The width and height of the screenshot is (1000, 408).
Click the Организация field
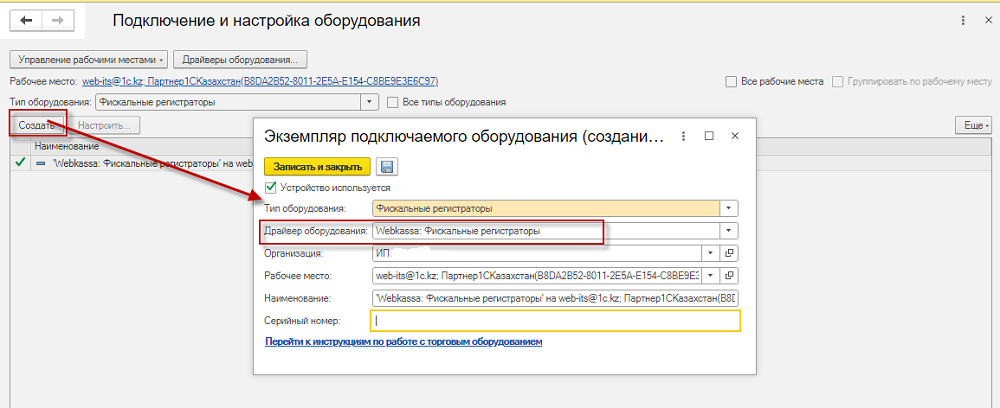pos(537,254)
